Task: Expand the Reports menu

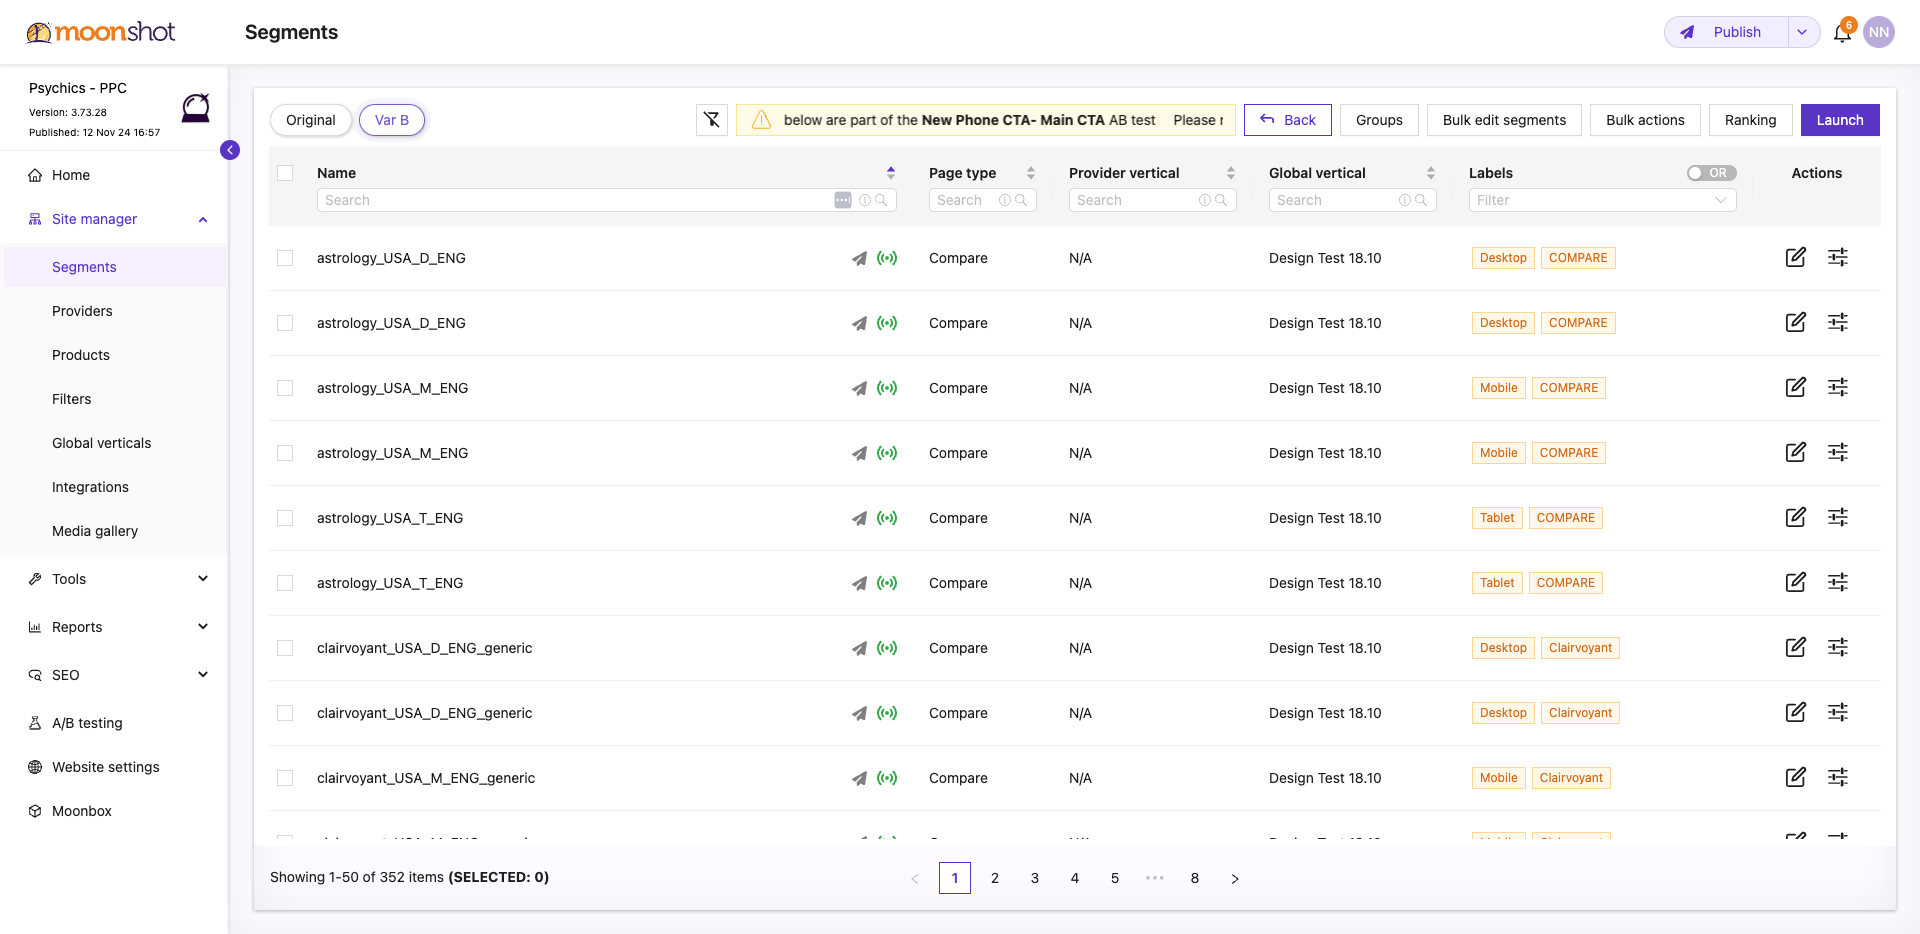Action: pos(203,627)
